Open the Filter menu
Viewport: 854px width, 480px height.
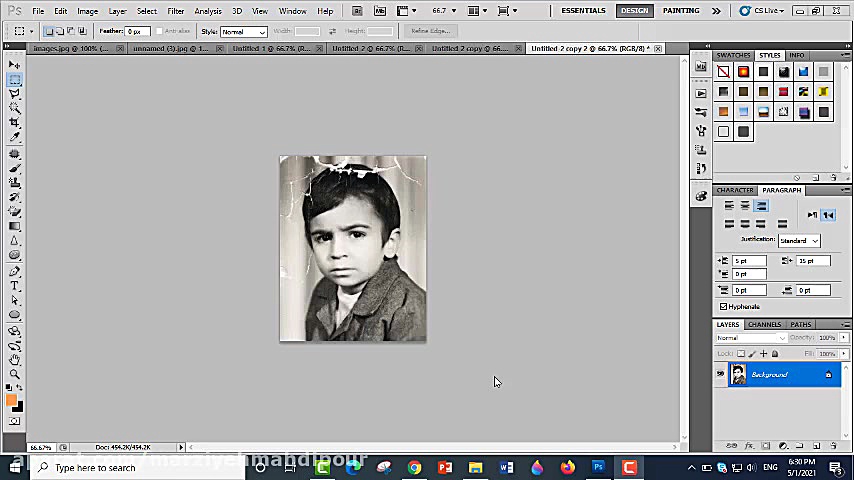(175, 11)
